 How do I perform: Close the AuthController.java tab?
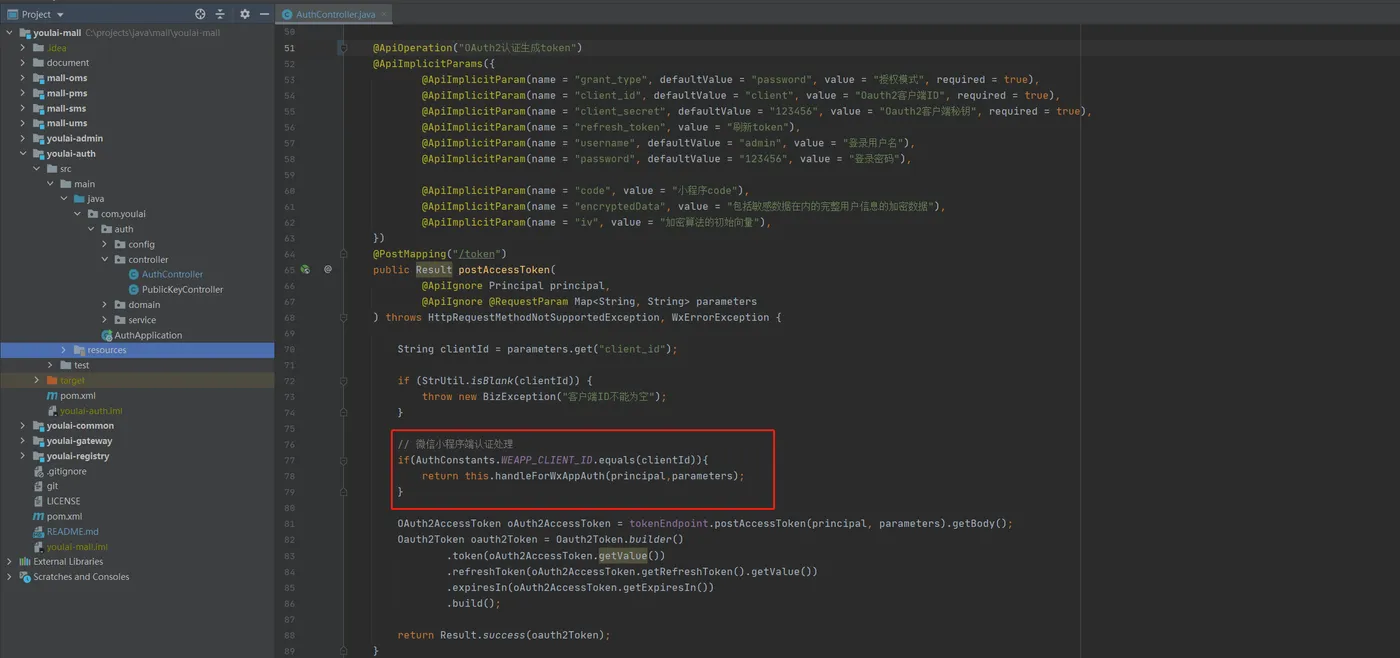[x=384, y=14]
